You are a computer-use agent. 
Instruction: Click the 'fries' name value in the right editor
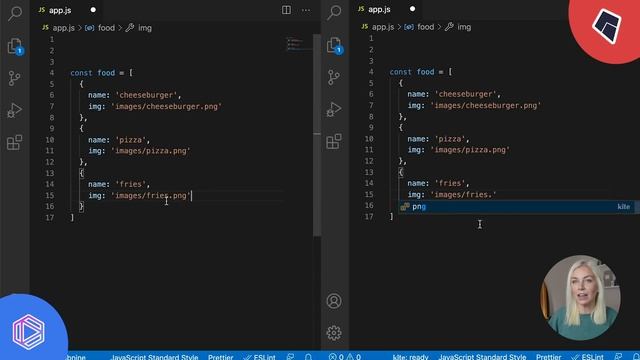(x=449, y=183)
